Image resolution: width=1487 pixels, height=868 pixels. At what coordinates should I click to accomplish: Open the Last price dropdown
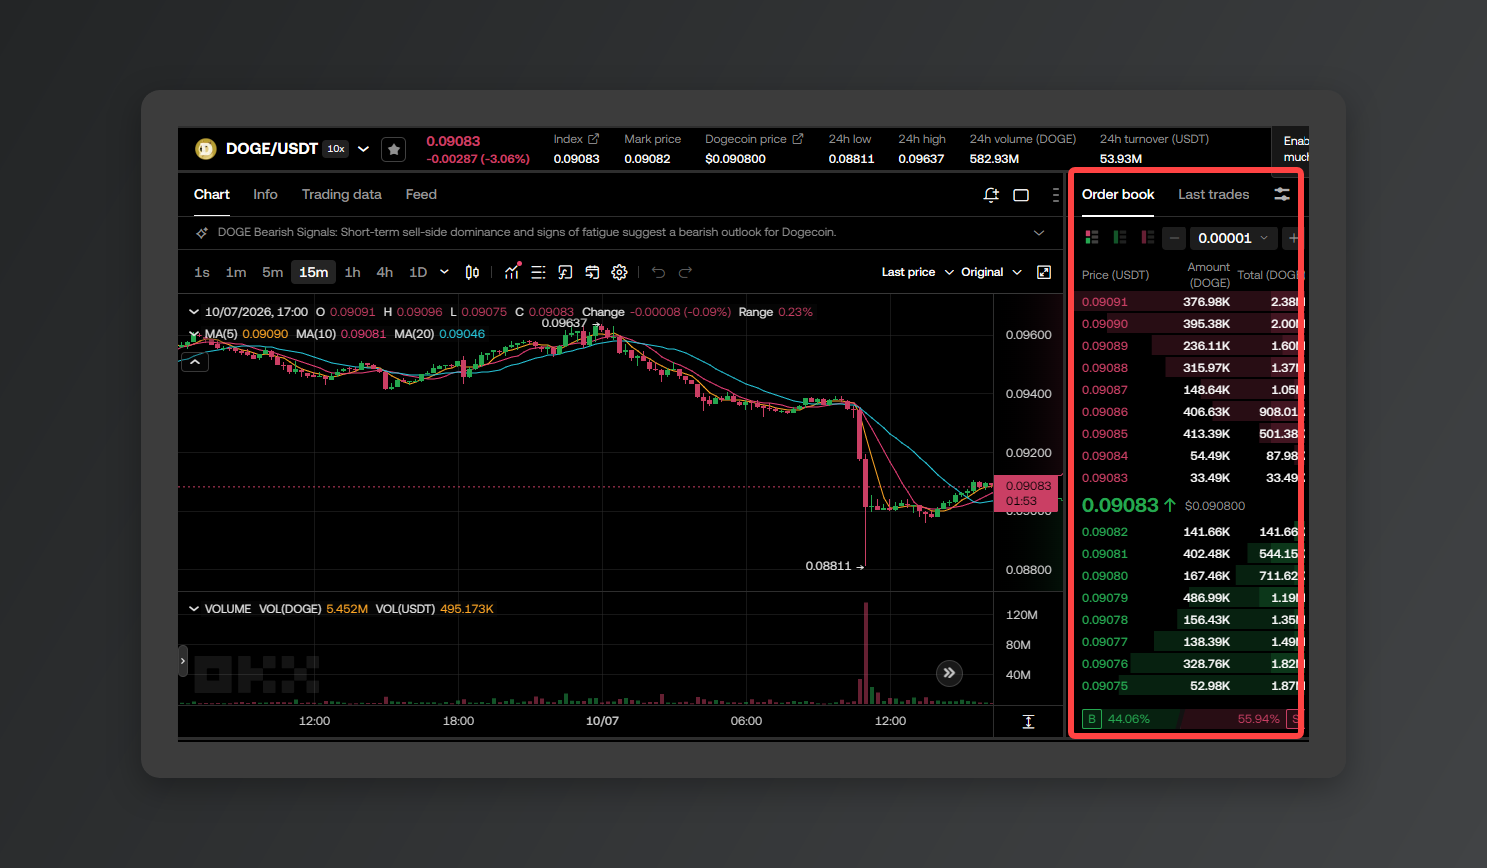point(917,272)
